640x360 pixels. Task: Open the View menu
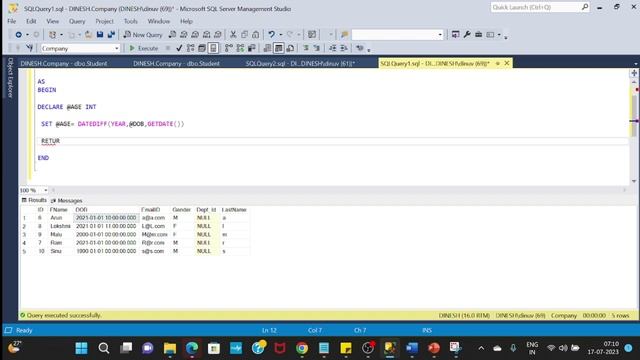52,21
